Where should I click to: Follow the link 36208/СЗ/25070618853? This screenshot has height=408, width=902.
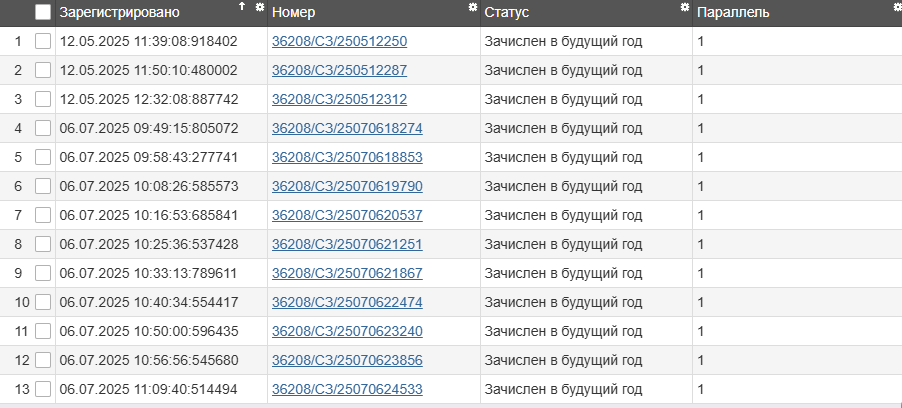(347, 158)
